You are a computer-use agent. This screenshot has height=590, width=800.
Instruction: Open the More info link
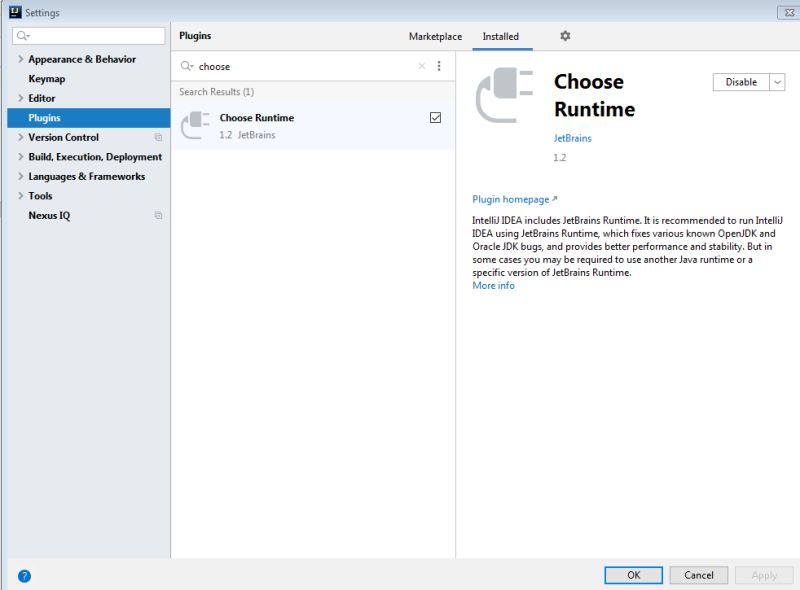493,286
